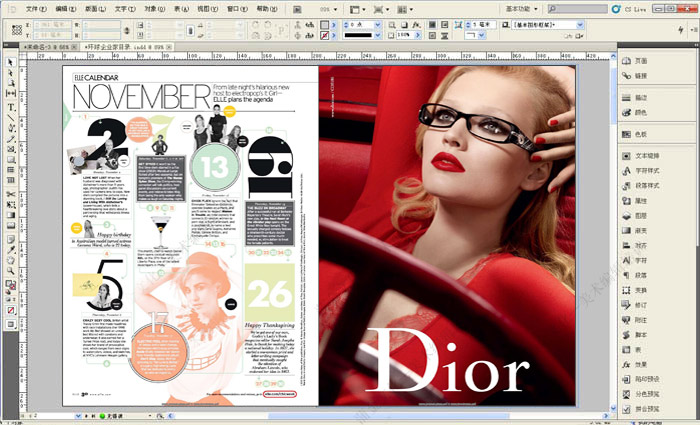
Task: Expand the corner shape dropdown
Action: click(482, 35)
